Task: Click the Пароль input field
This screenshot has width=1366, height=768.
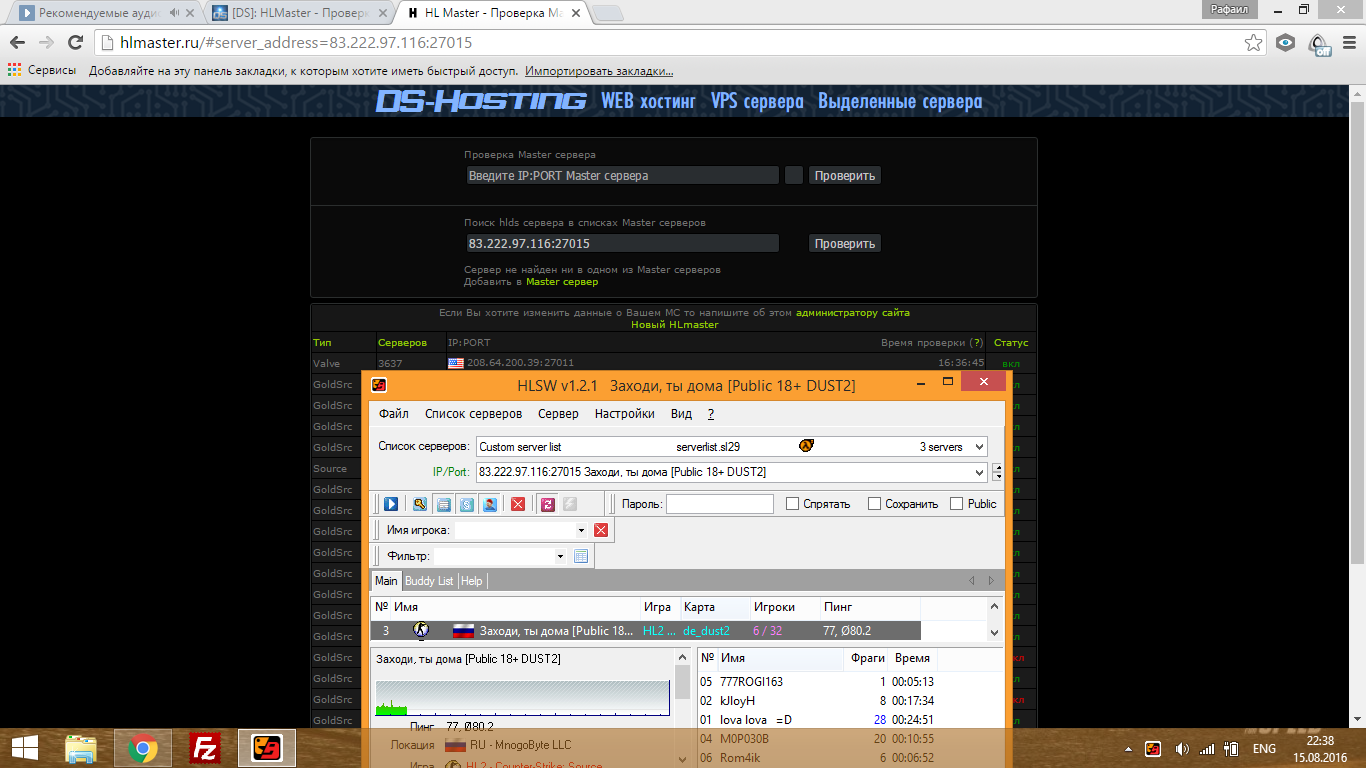Action: 720,504
